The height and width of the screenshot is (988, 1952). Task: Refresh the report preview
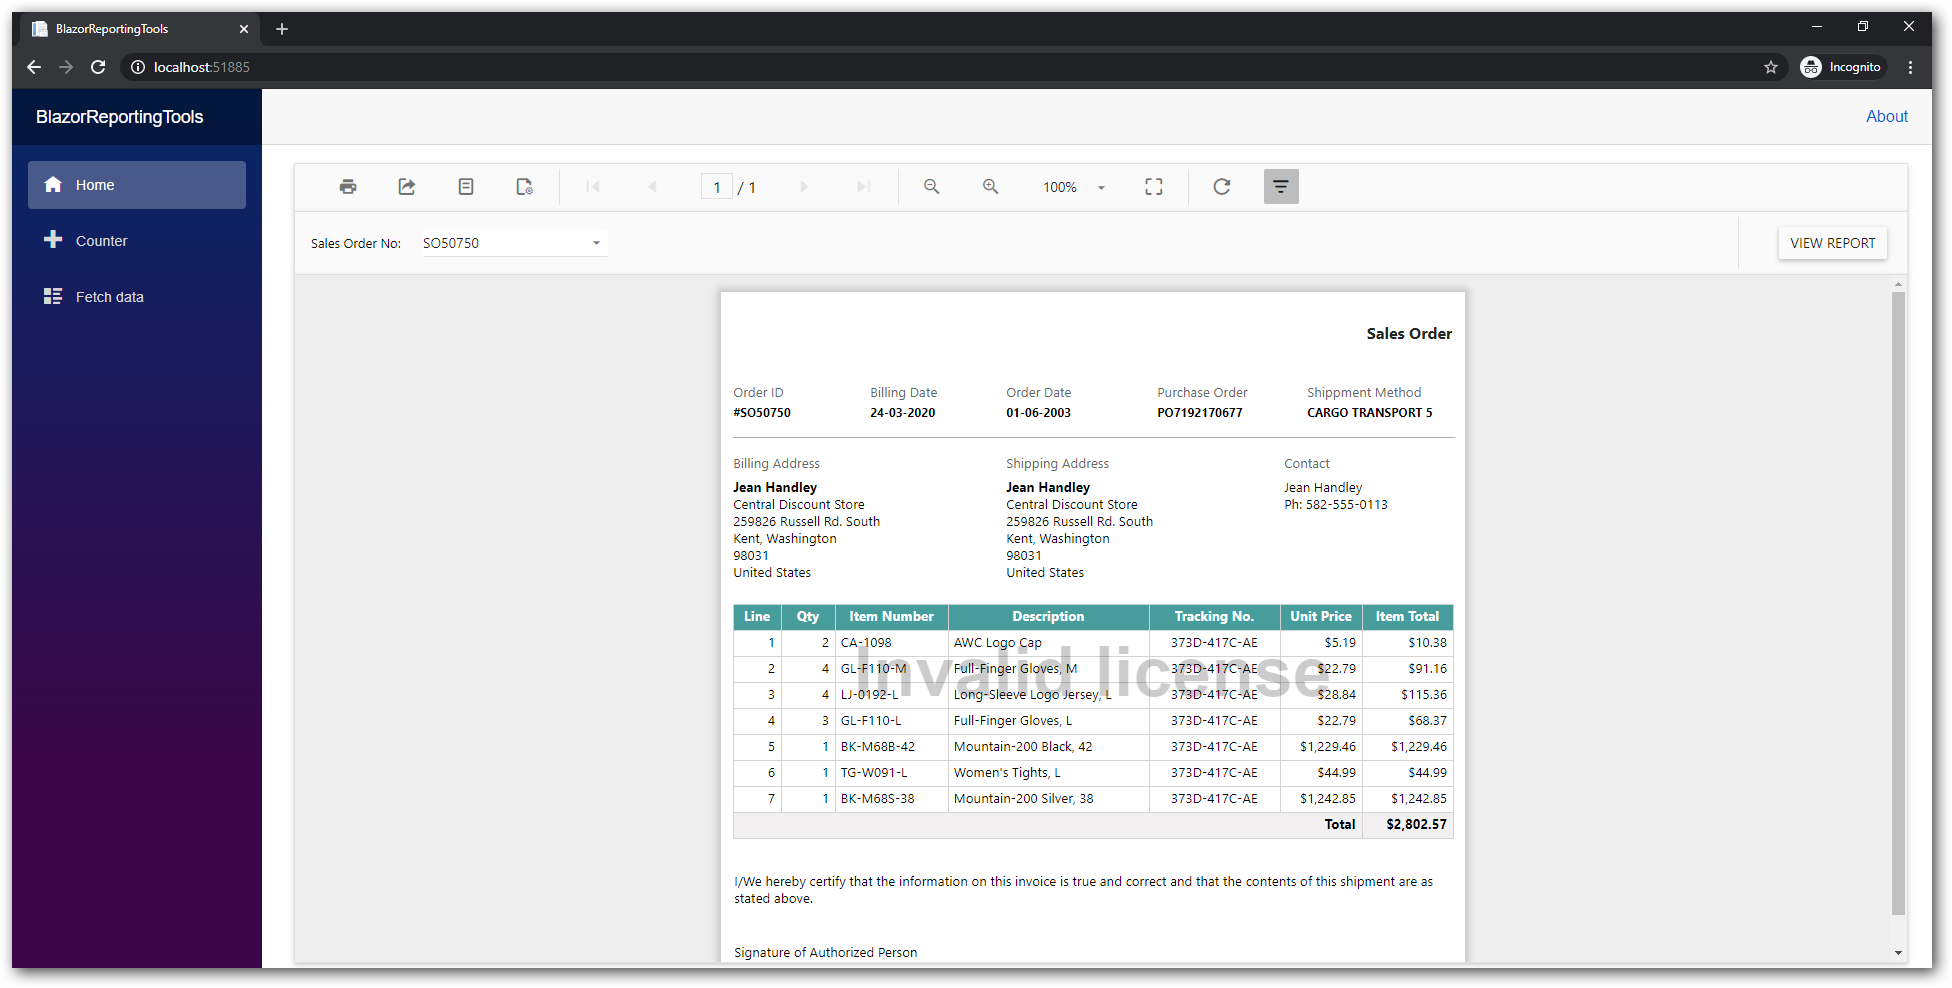click(1221, 186)
